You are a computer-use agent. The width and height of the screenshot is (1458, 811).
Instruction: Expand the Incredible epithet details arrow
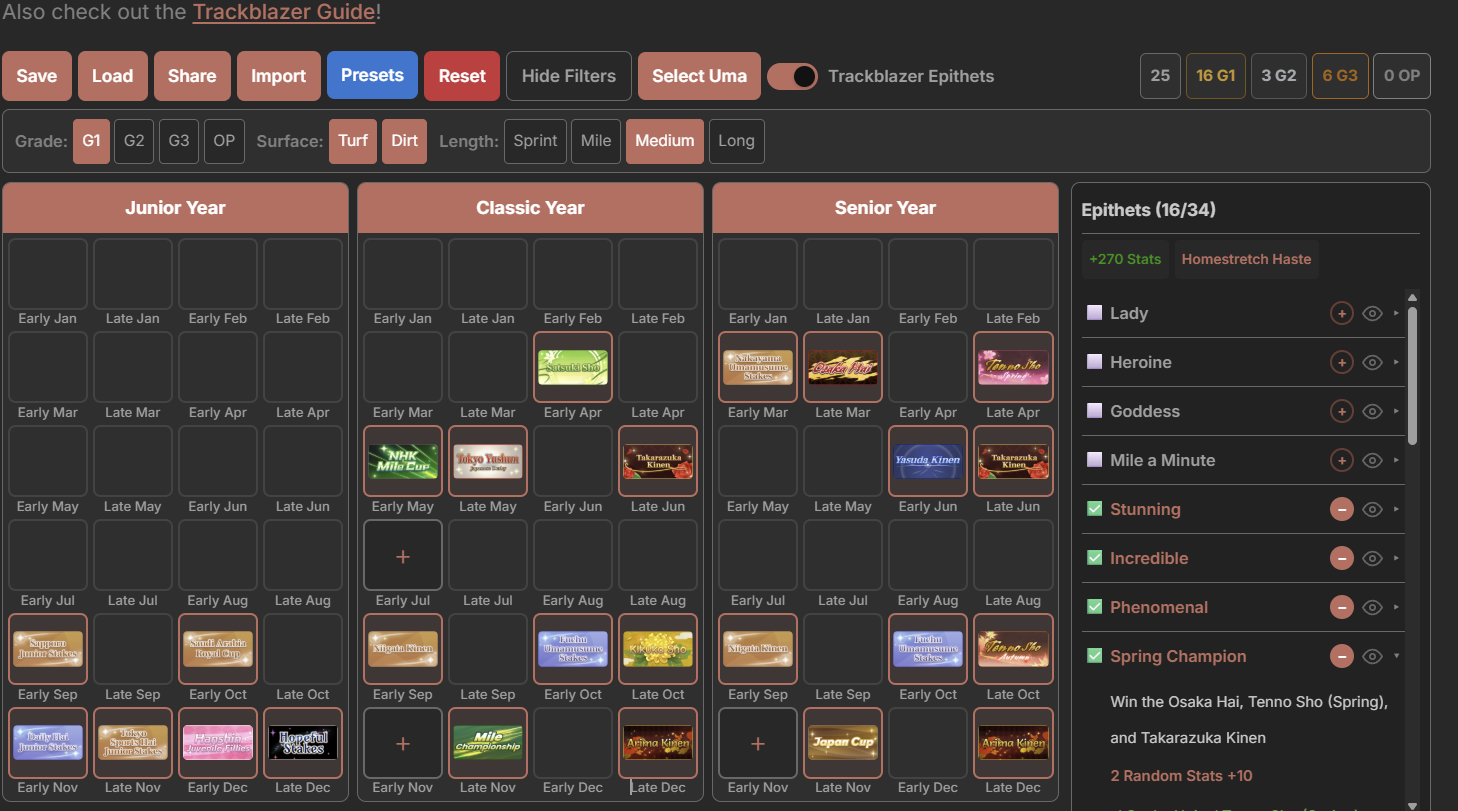pos(1396,558)
